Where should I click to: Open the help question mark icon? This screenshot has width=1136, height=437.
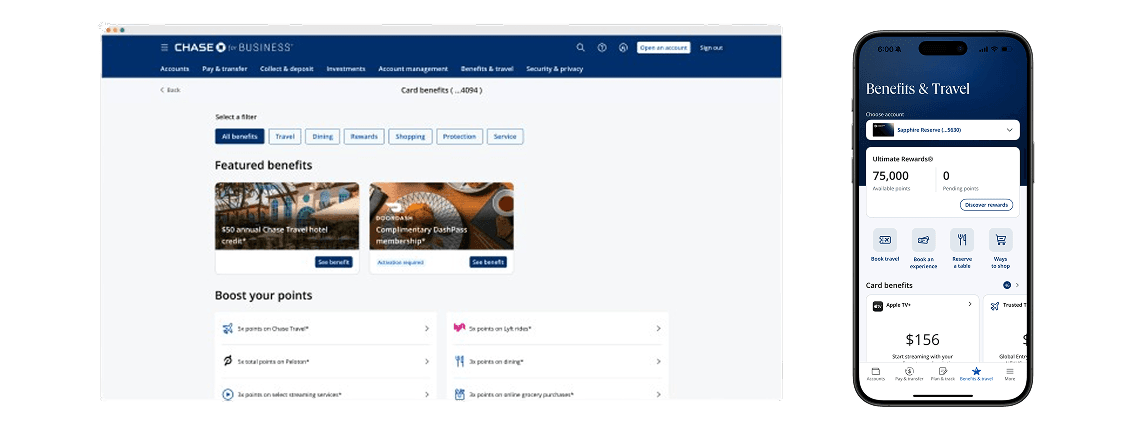601,48
